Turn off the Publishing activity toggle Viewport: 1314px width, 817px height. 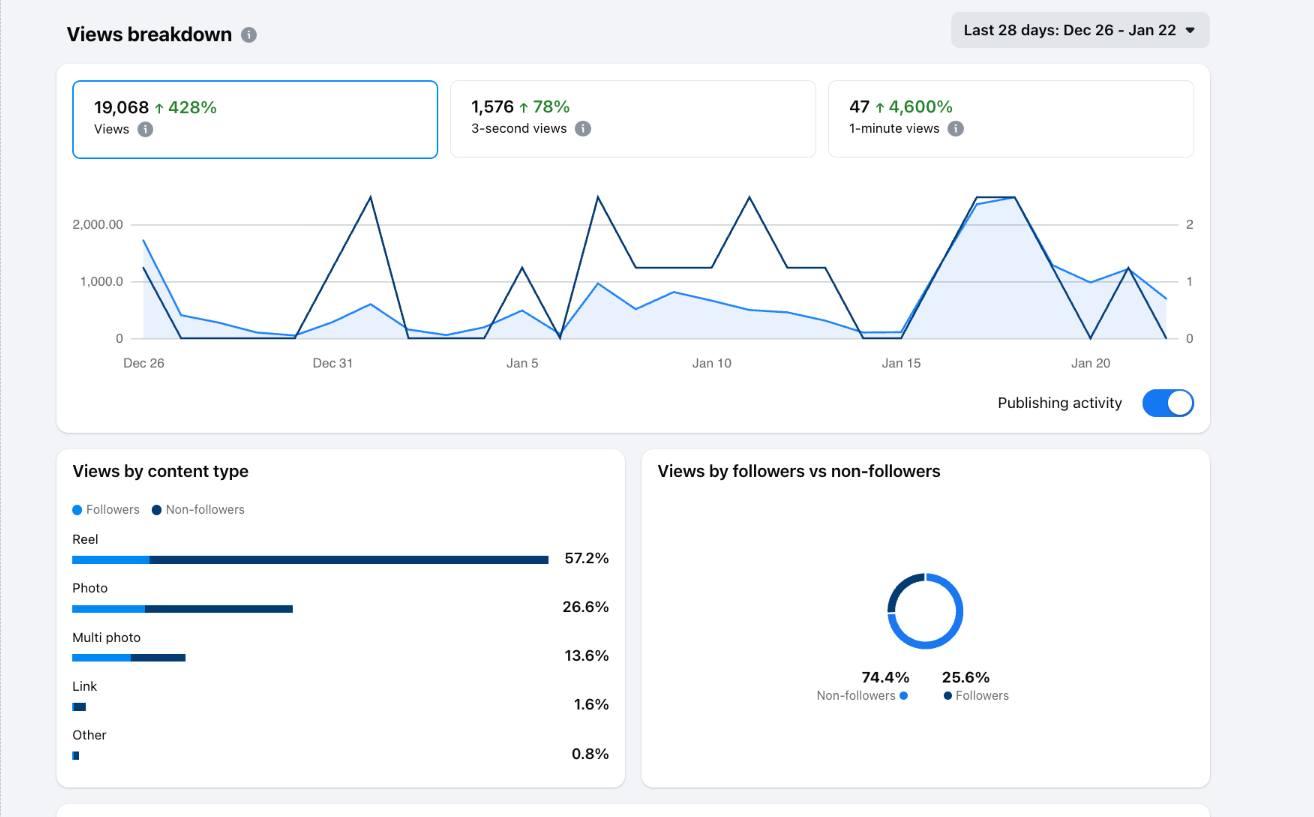point(1167,403)
